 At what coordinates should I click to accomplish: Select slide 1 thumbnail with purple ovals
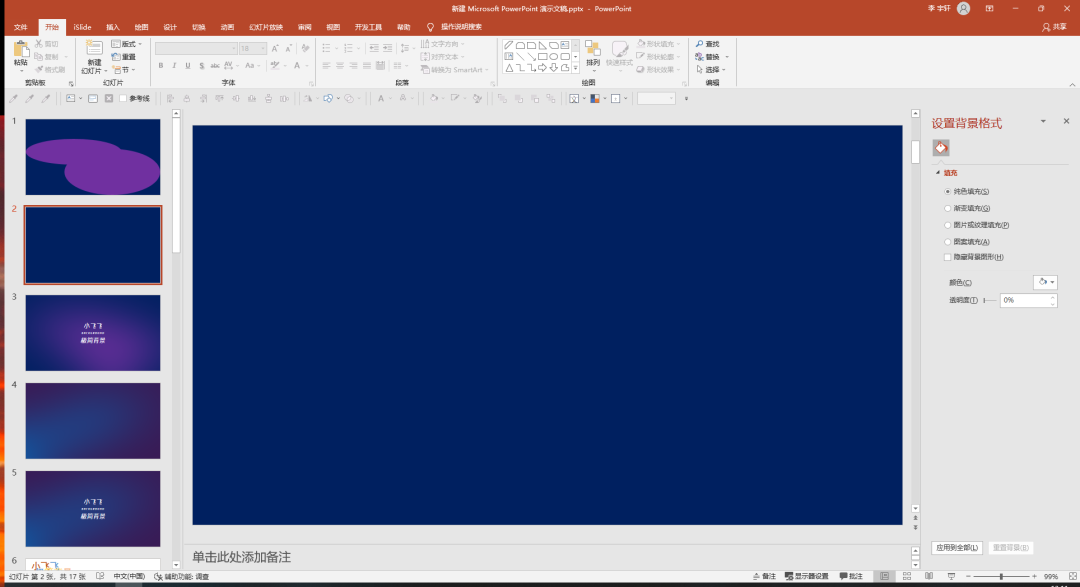93,157
